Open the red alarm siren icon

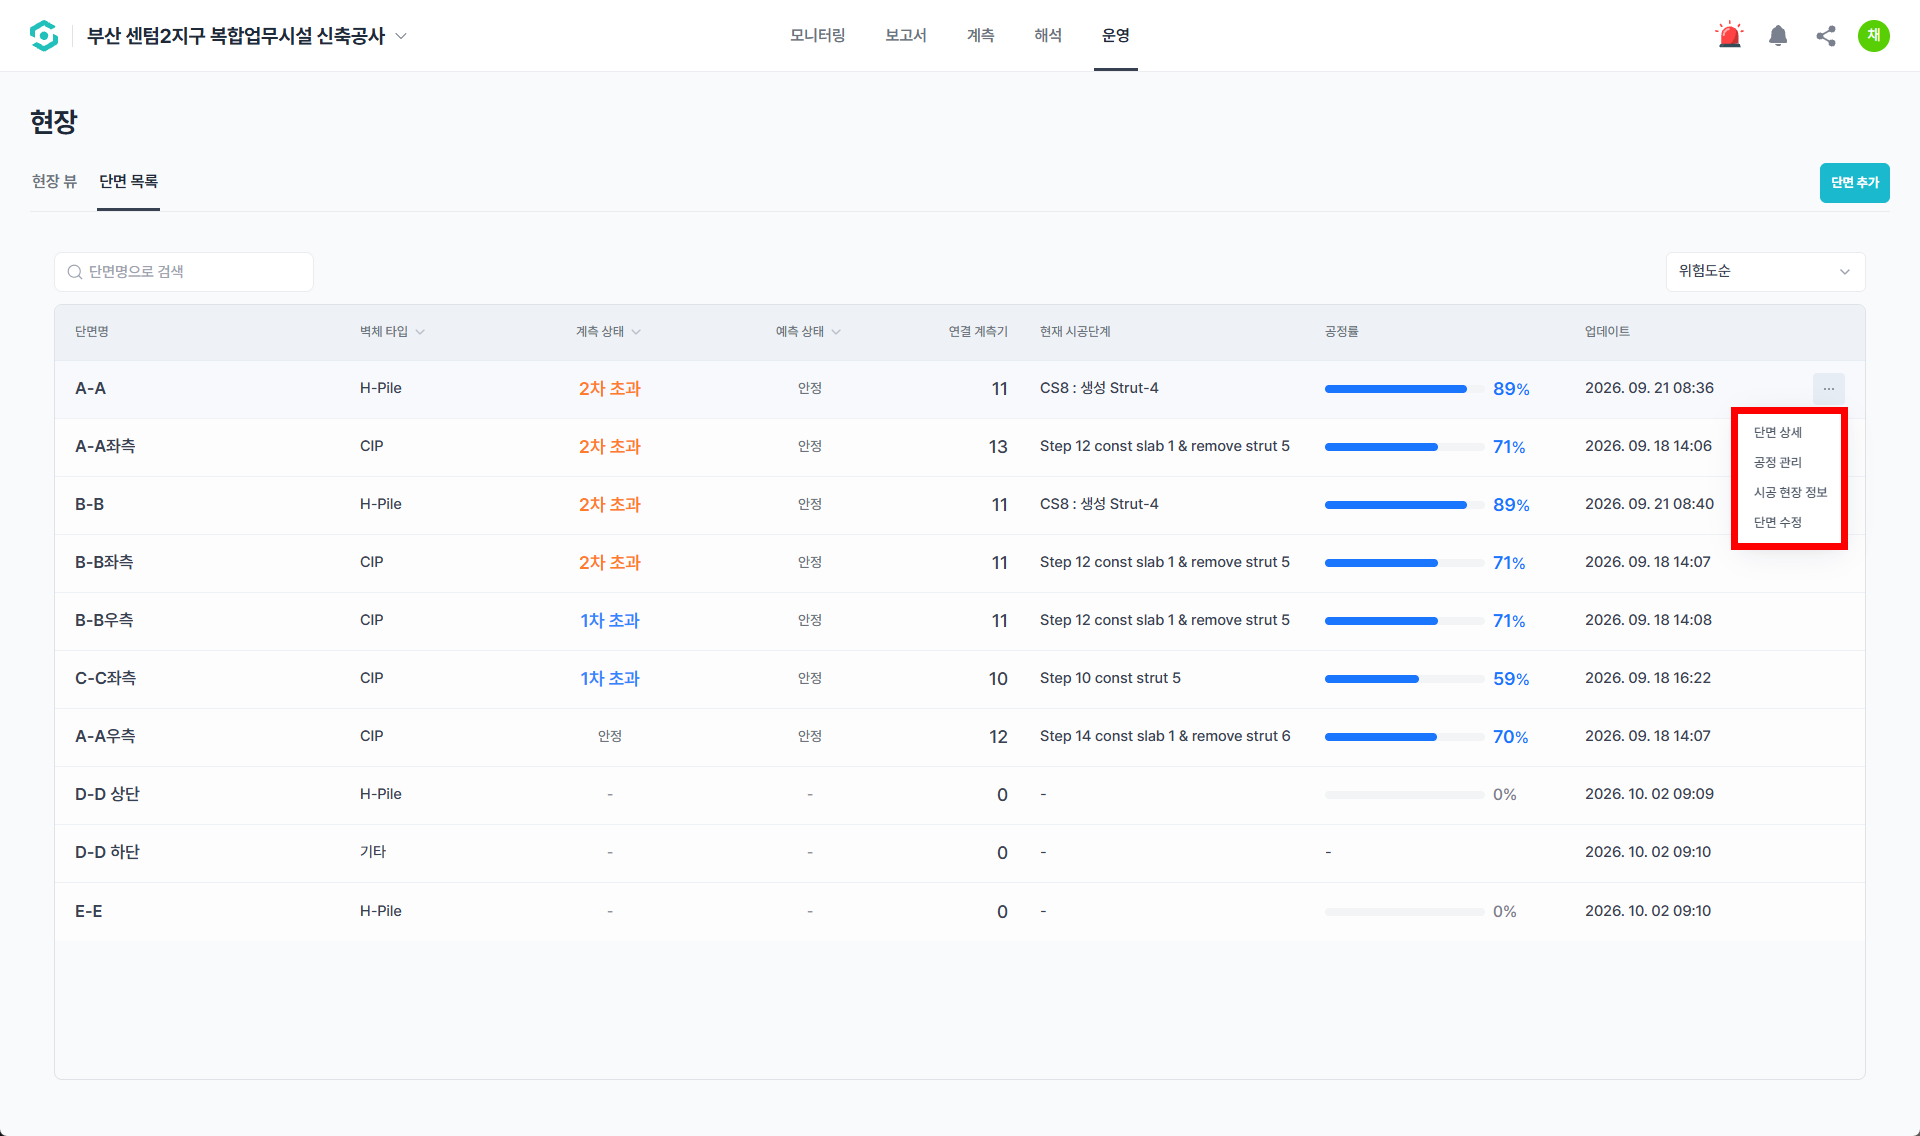coord(1729,36)
